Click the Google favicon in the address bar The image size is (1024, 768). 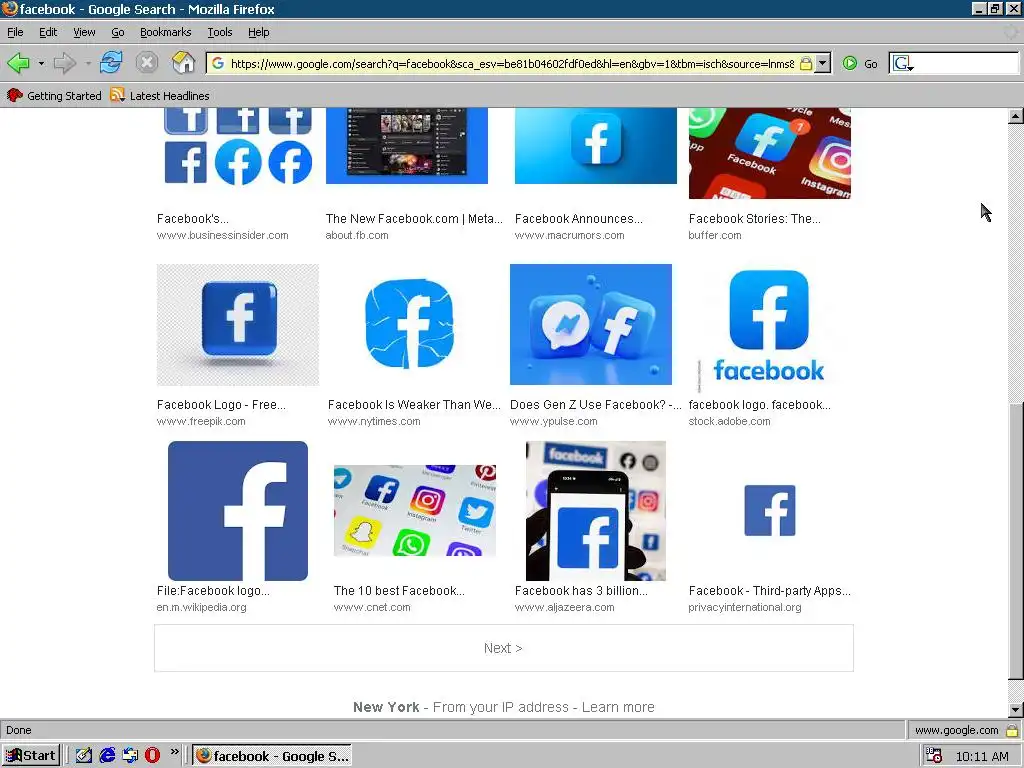tap(218, 63)
